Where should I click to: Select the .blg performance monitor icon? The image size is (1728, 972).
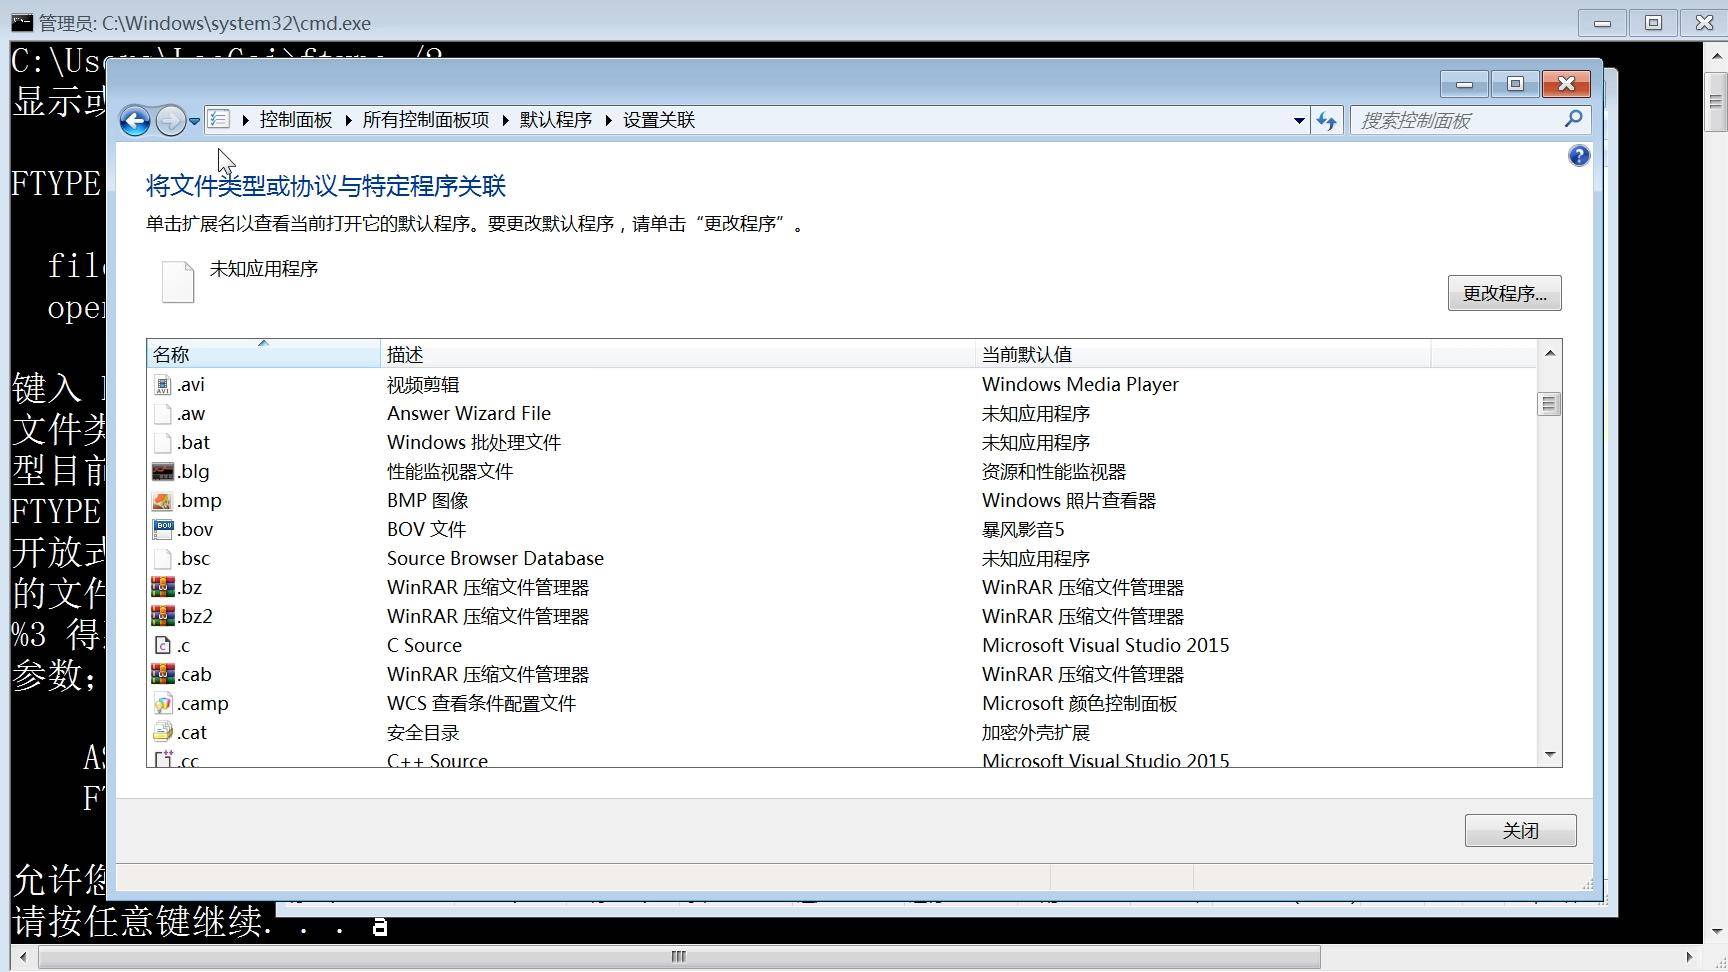click(x=163, y=472)
